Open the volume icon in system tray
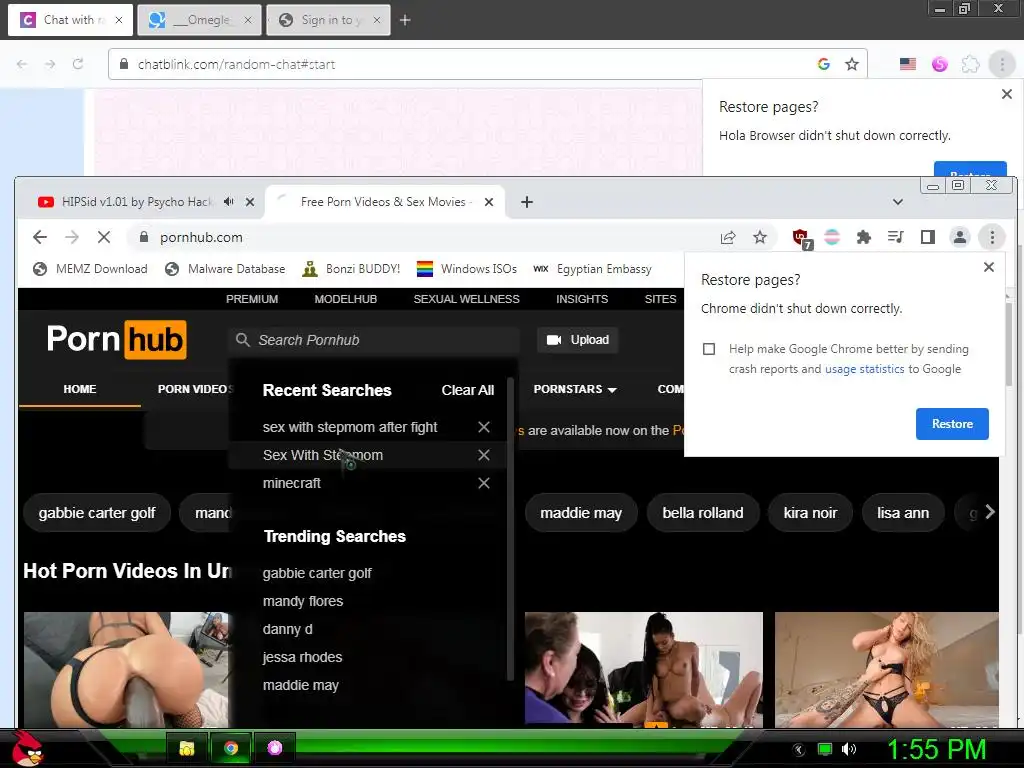 tap(848, 749)
